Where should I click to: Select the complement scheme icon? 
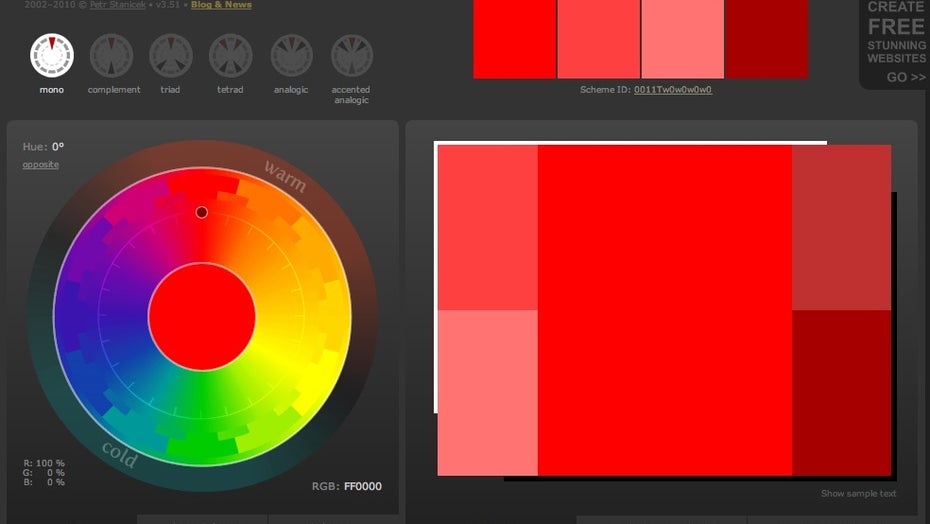coord(112,56)
